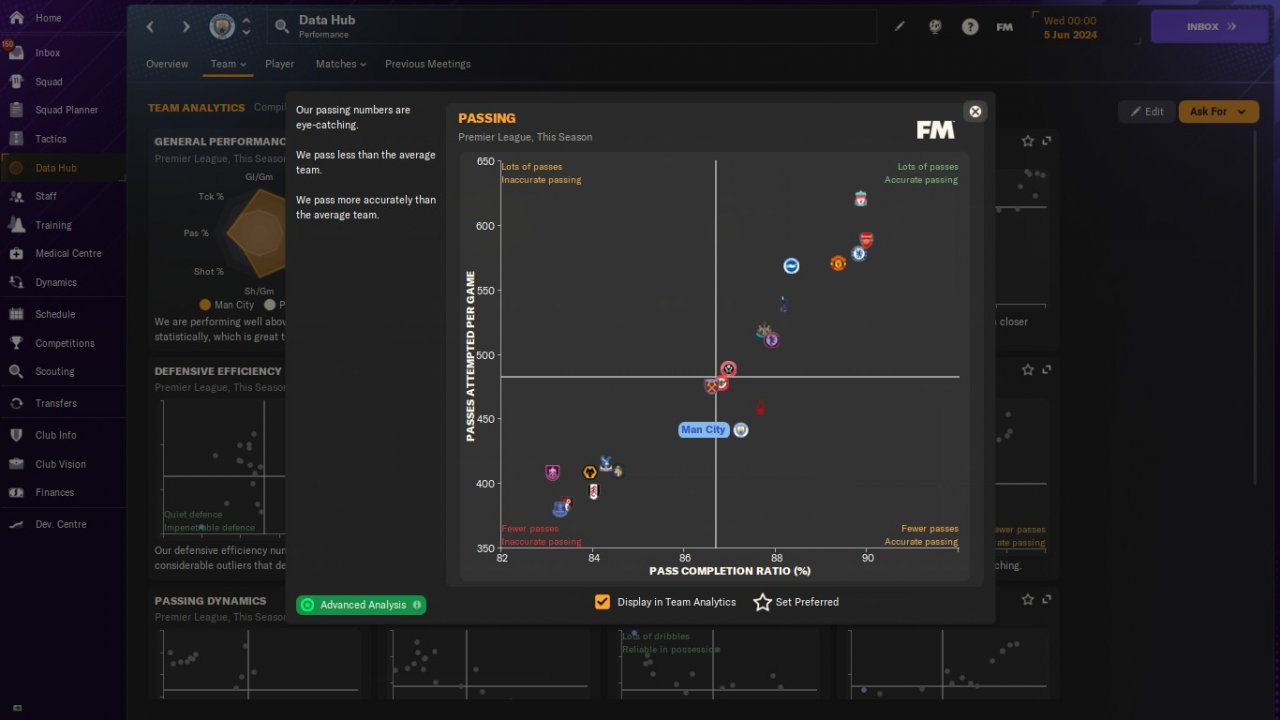
Task: Click the PASSING chart title
Action: click(487, 118)
